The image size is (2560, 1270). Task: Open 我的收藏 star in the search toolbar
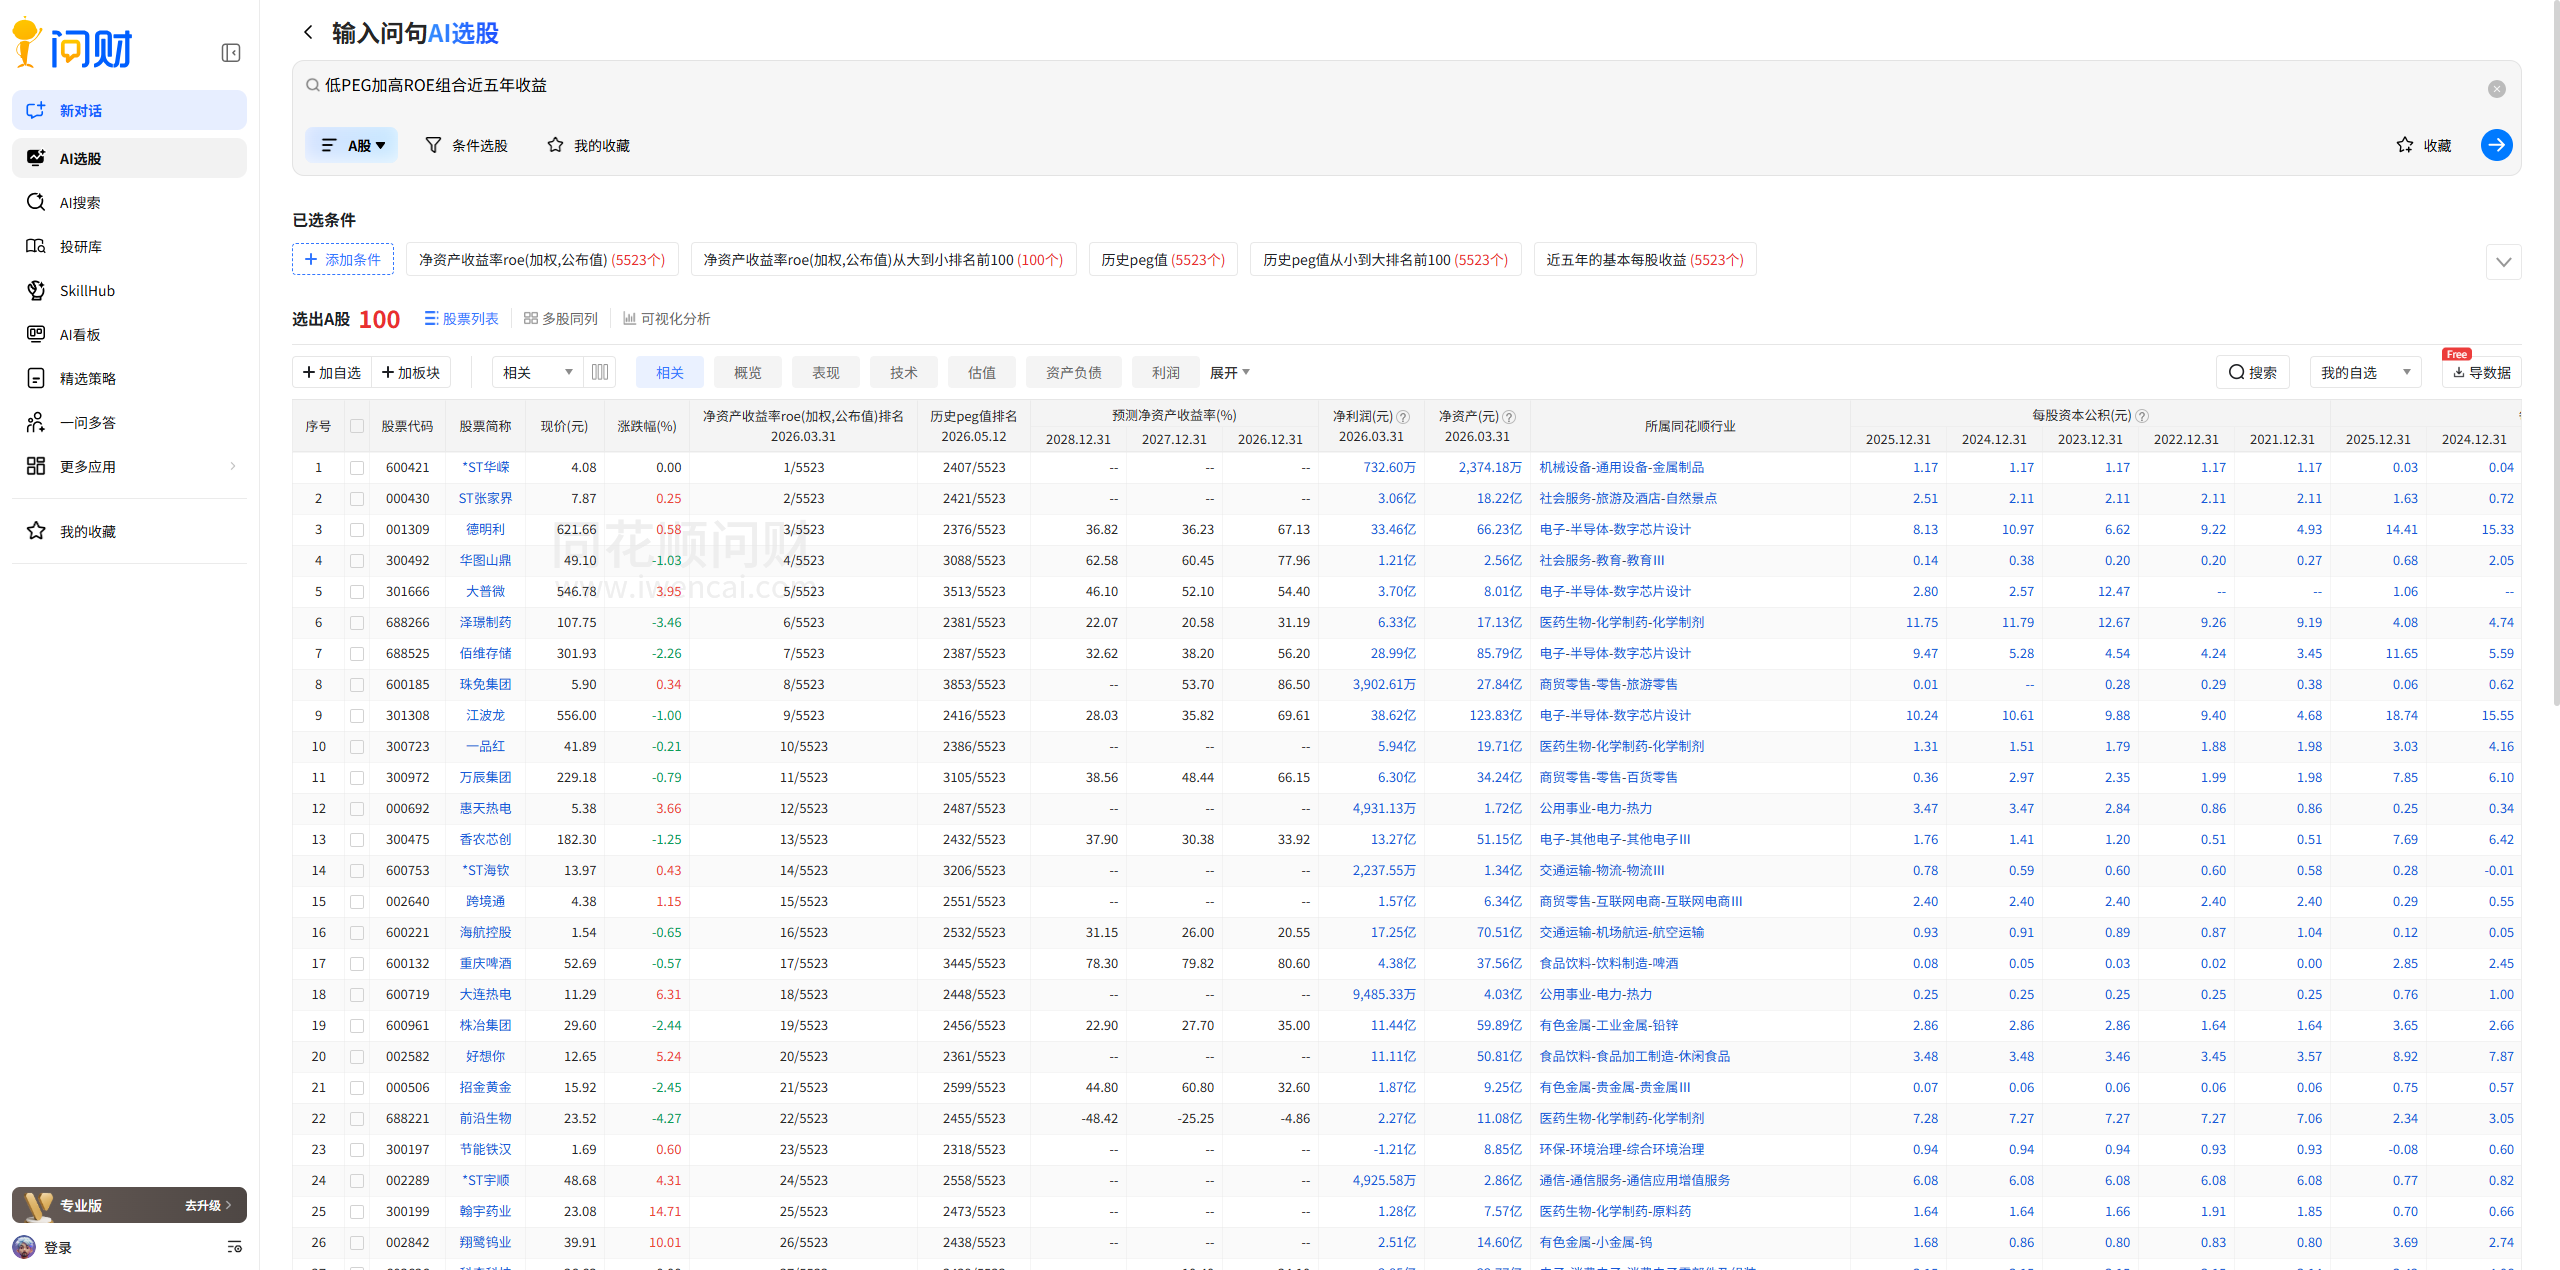[588, 145]
